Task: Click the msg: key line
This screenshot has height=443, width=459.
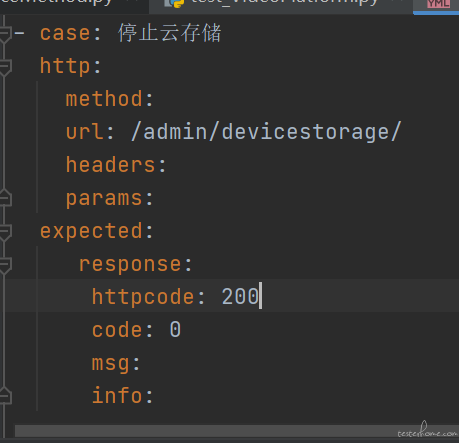Action: [116, 363]
